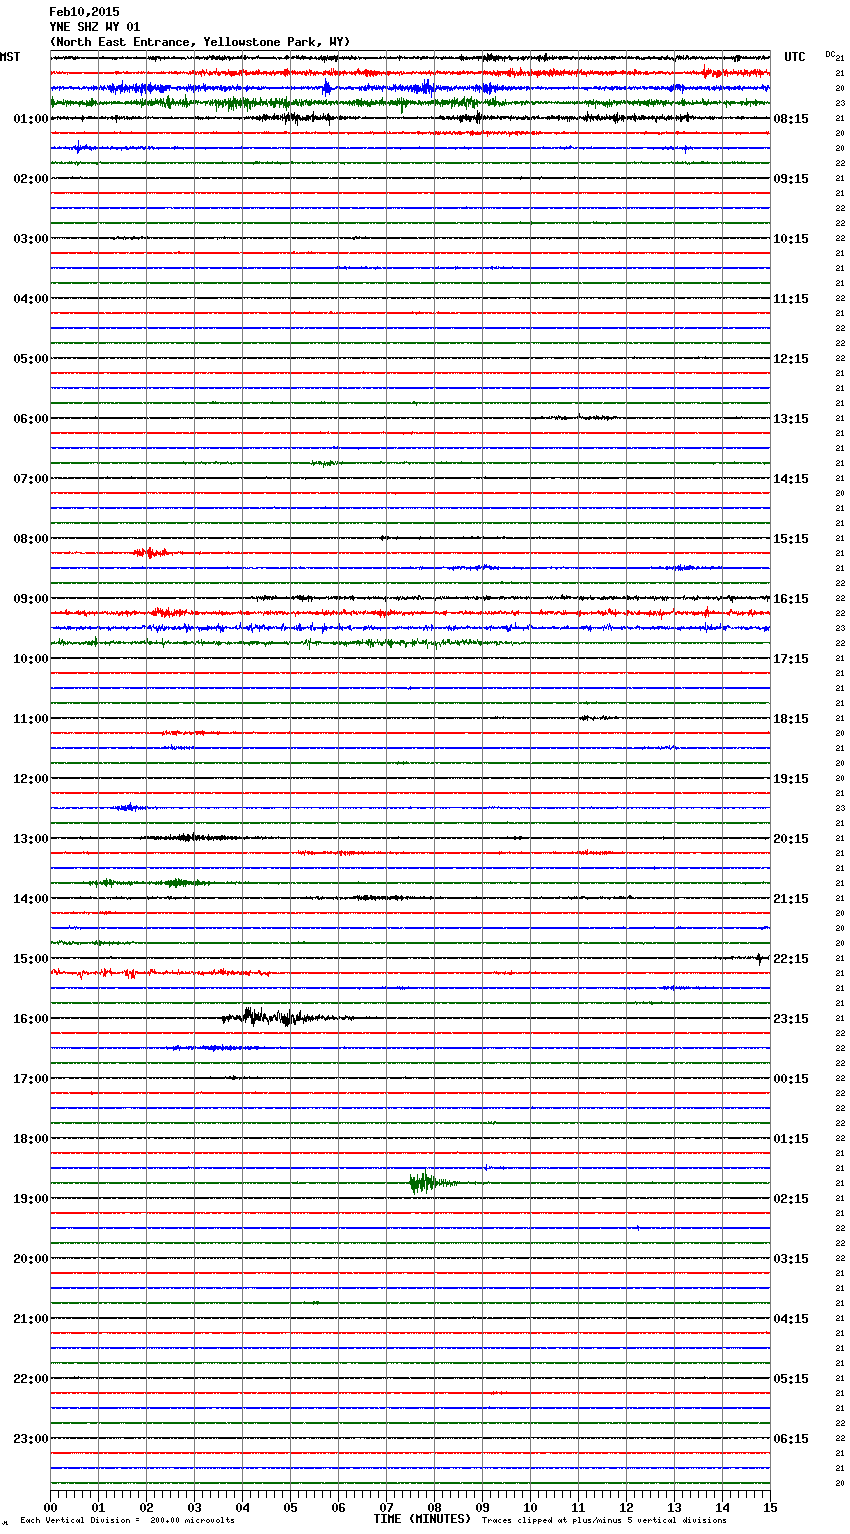This screenshot has height=1534, width=850.
Task: Click the North East Entrance, Yellowstone Park location title
Action: [200, 42]
